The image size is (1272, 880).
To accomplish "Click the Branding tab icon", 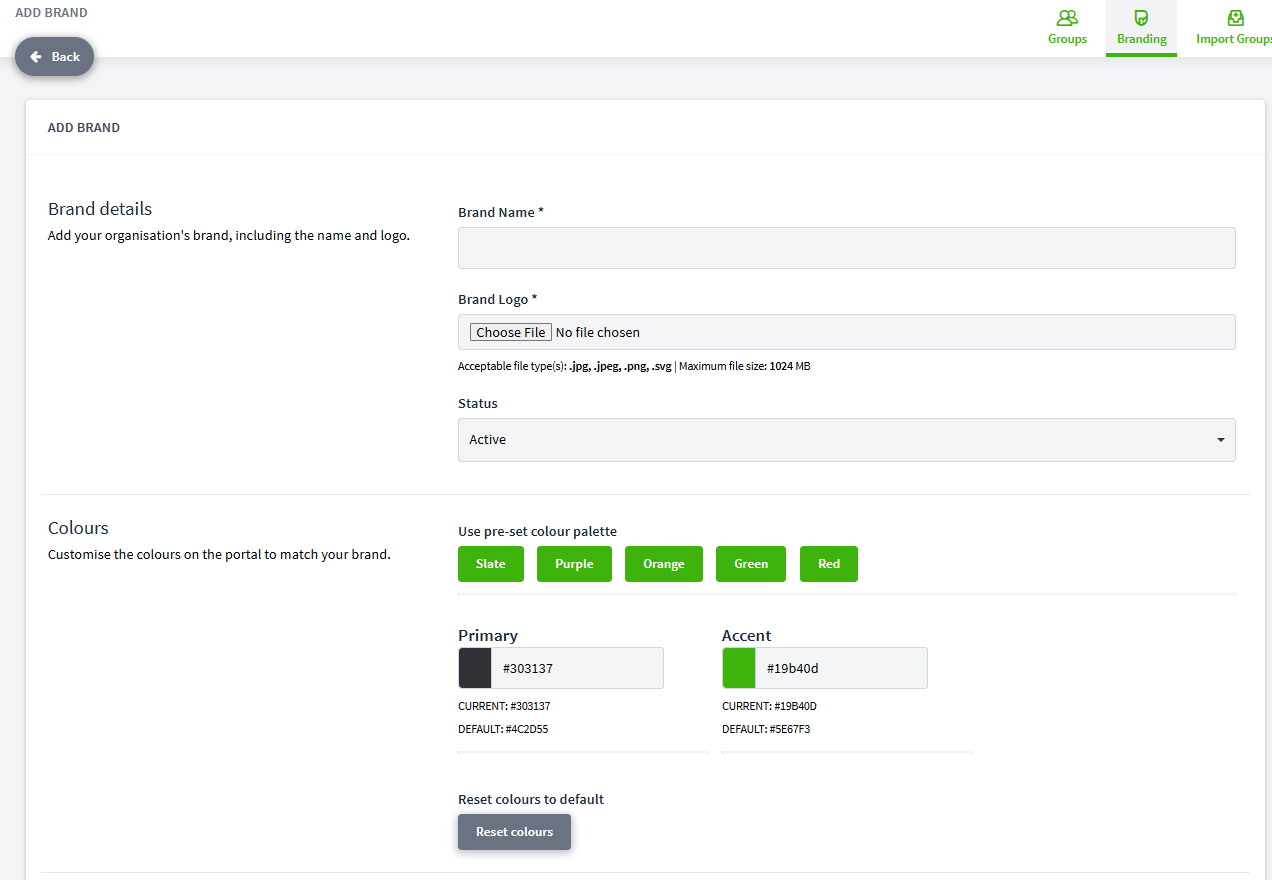I will coord(1141,18).
